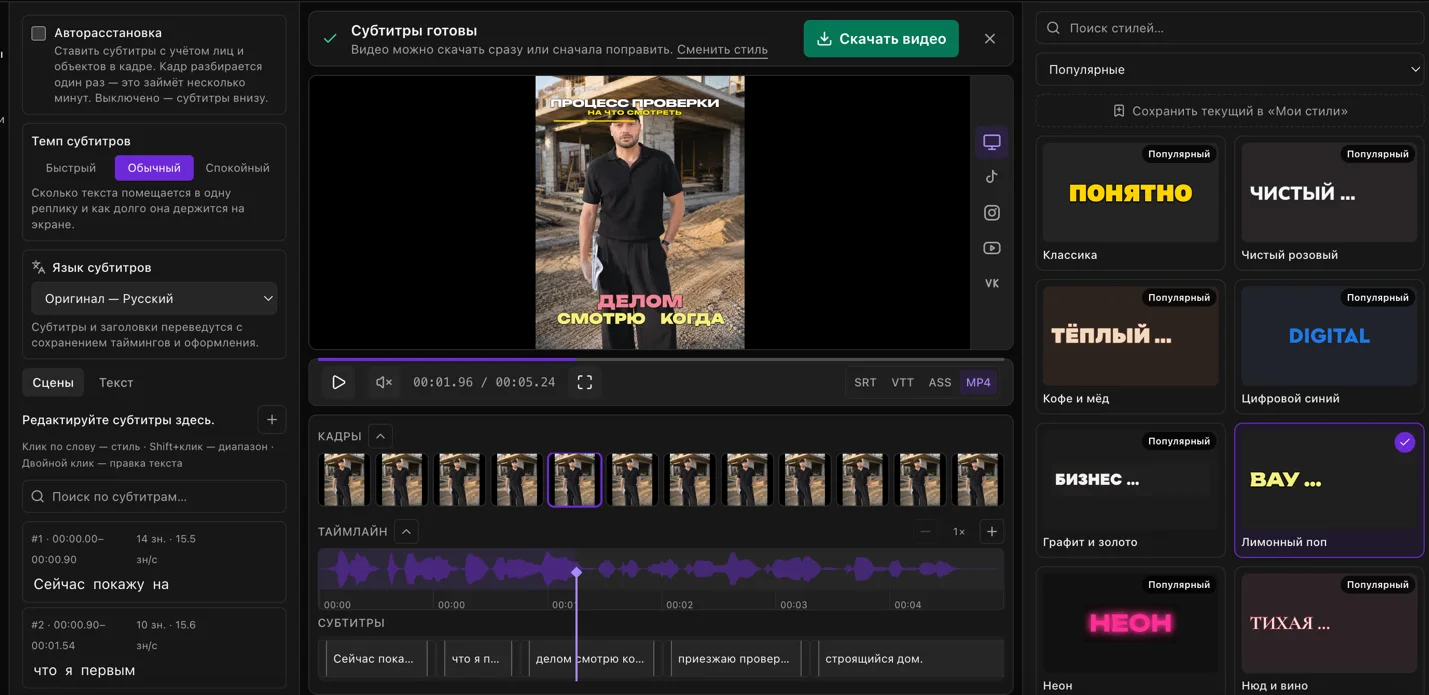The image size is (1429, 695).
Task: Collapse the КАДРЫ section
Action: click(380, 436)
